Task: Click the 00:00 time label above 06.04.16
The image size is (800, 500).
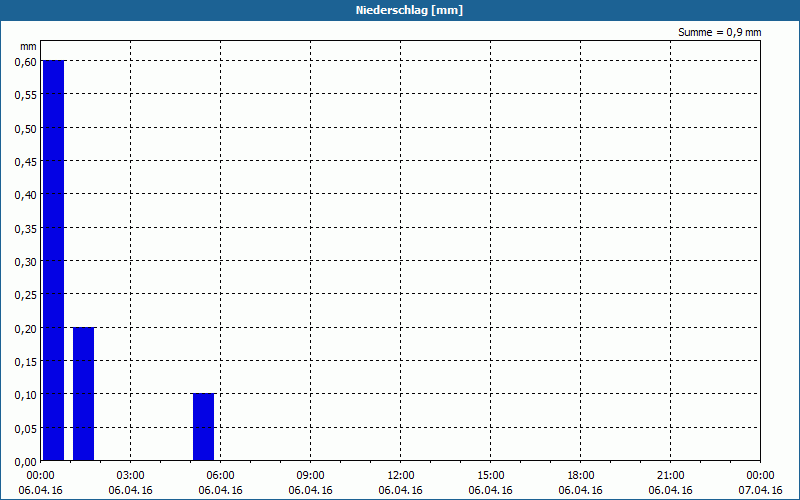Action: coord(40,476)
